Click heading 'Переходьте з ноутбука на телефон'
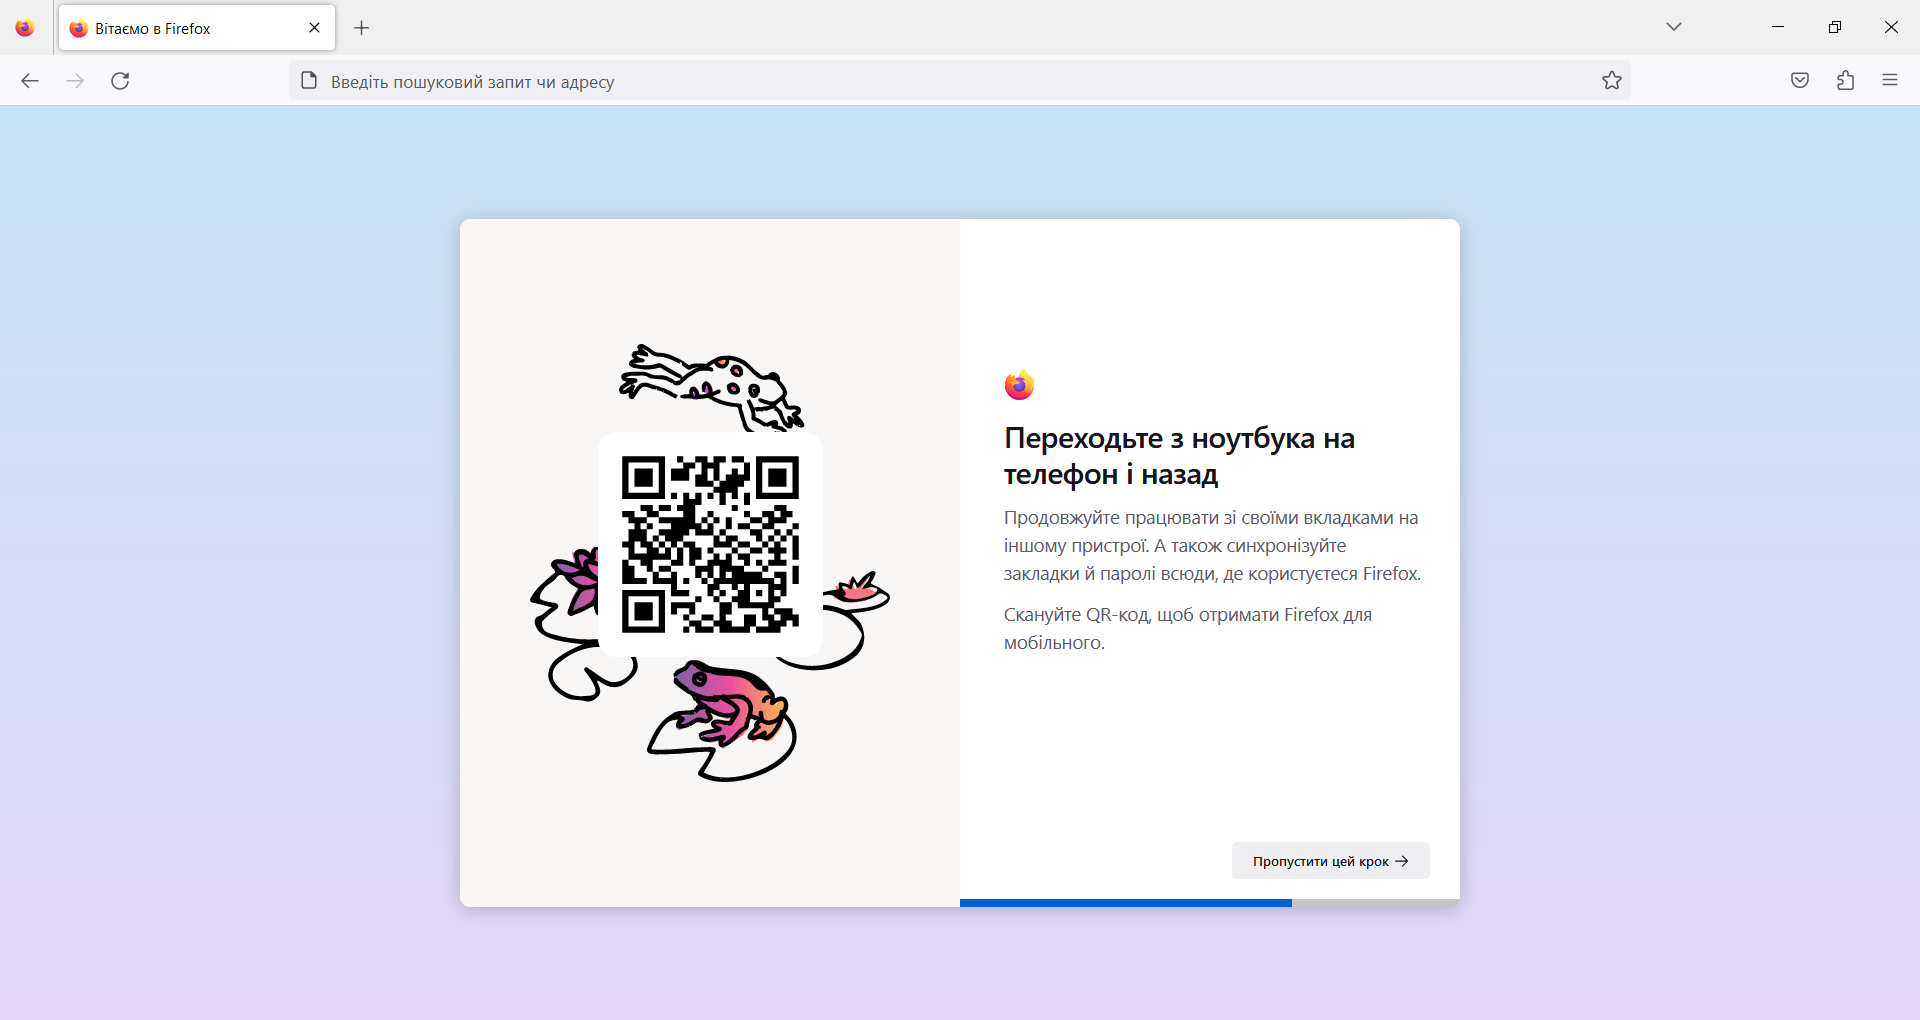This screenshot has width=1920, height=1020. click(x=1180, y=456)
